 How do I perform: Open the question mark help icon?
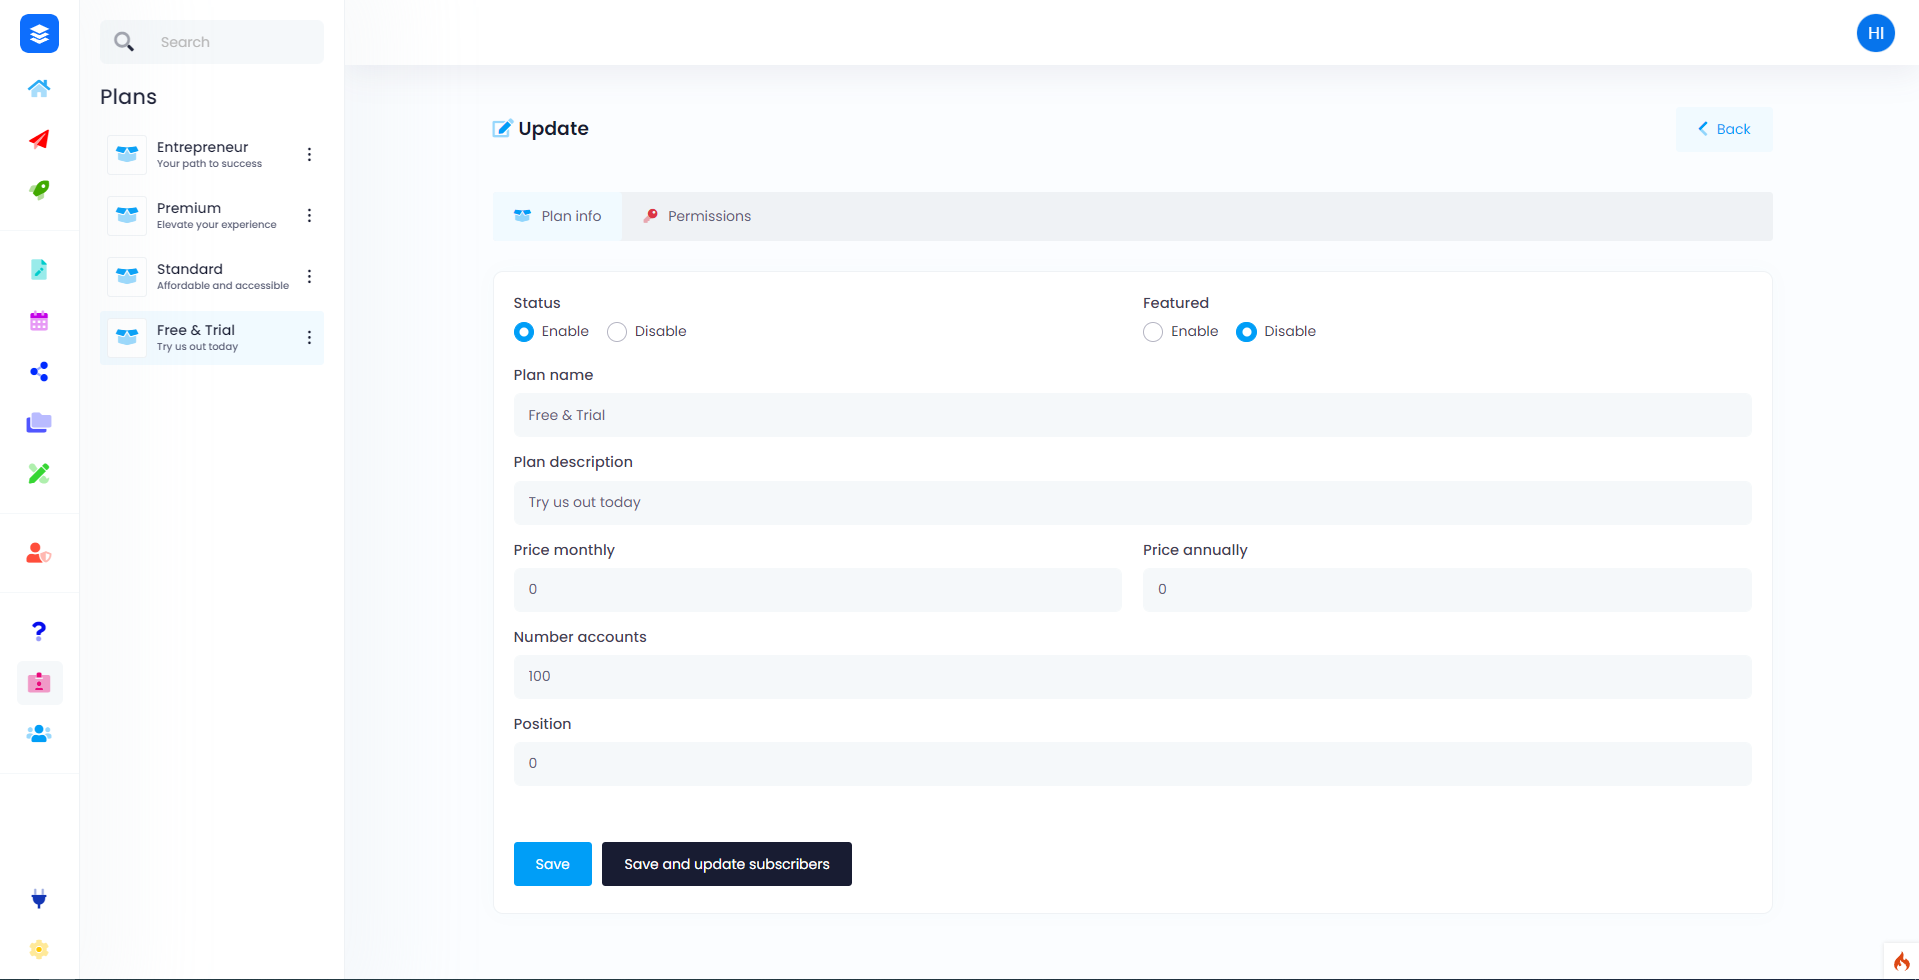point(39,631)
